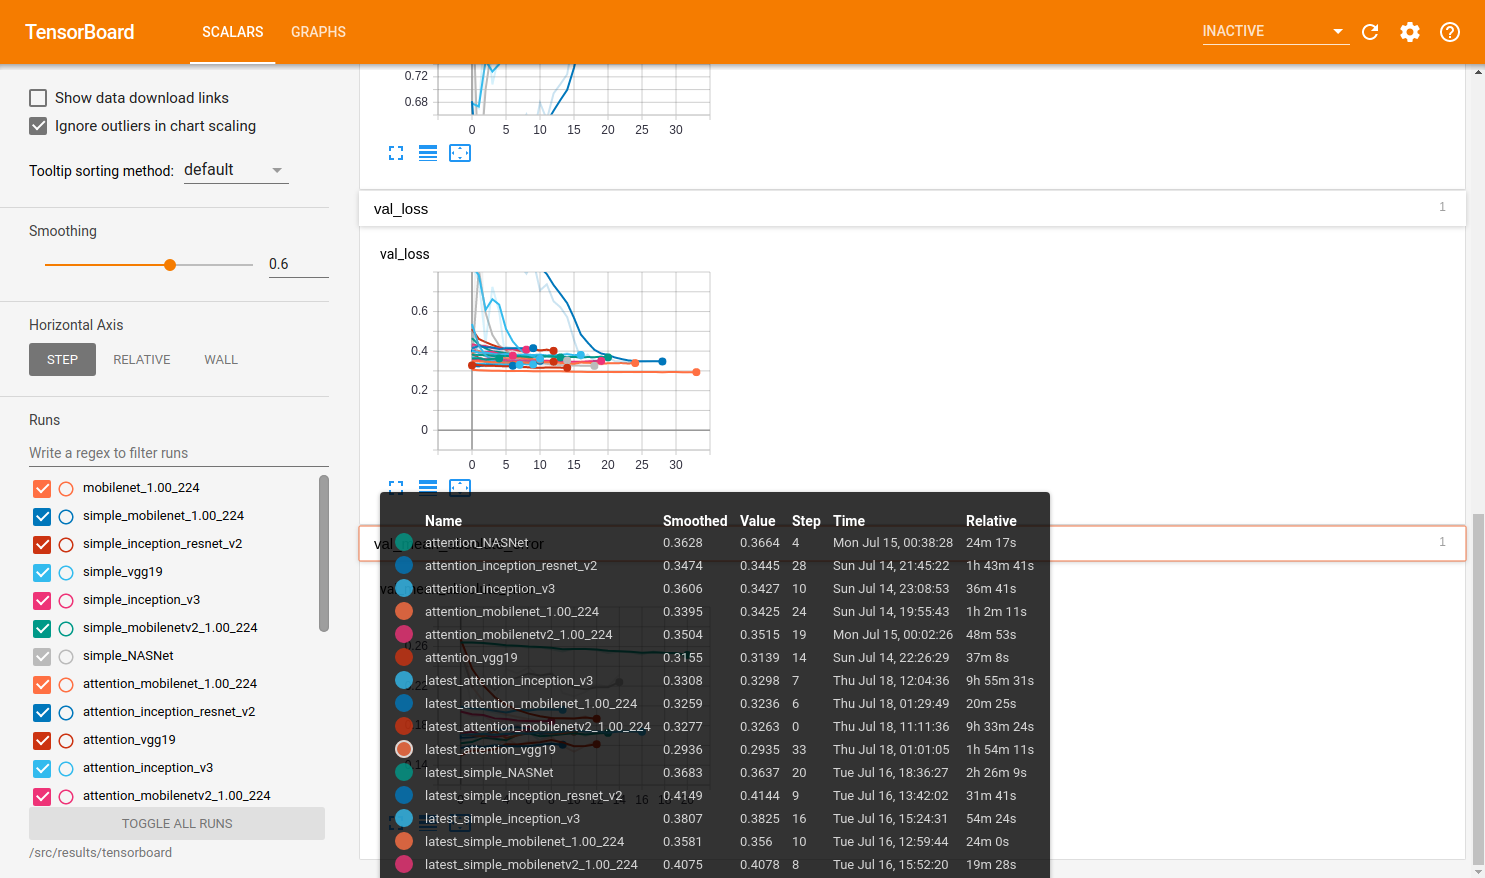Select only the simple_inception_v3 run circle
This screenshot has height=878, width=1485.
click(x=66, y=601)
